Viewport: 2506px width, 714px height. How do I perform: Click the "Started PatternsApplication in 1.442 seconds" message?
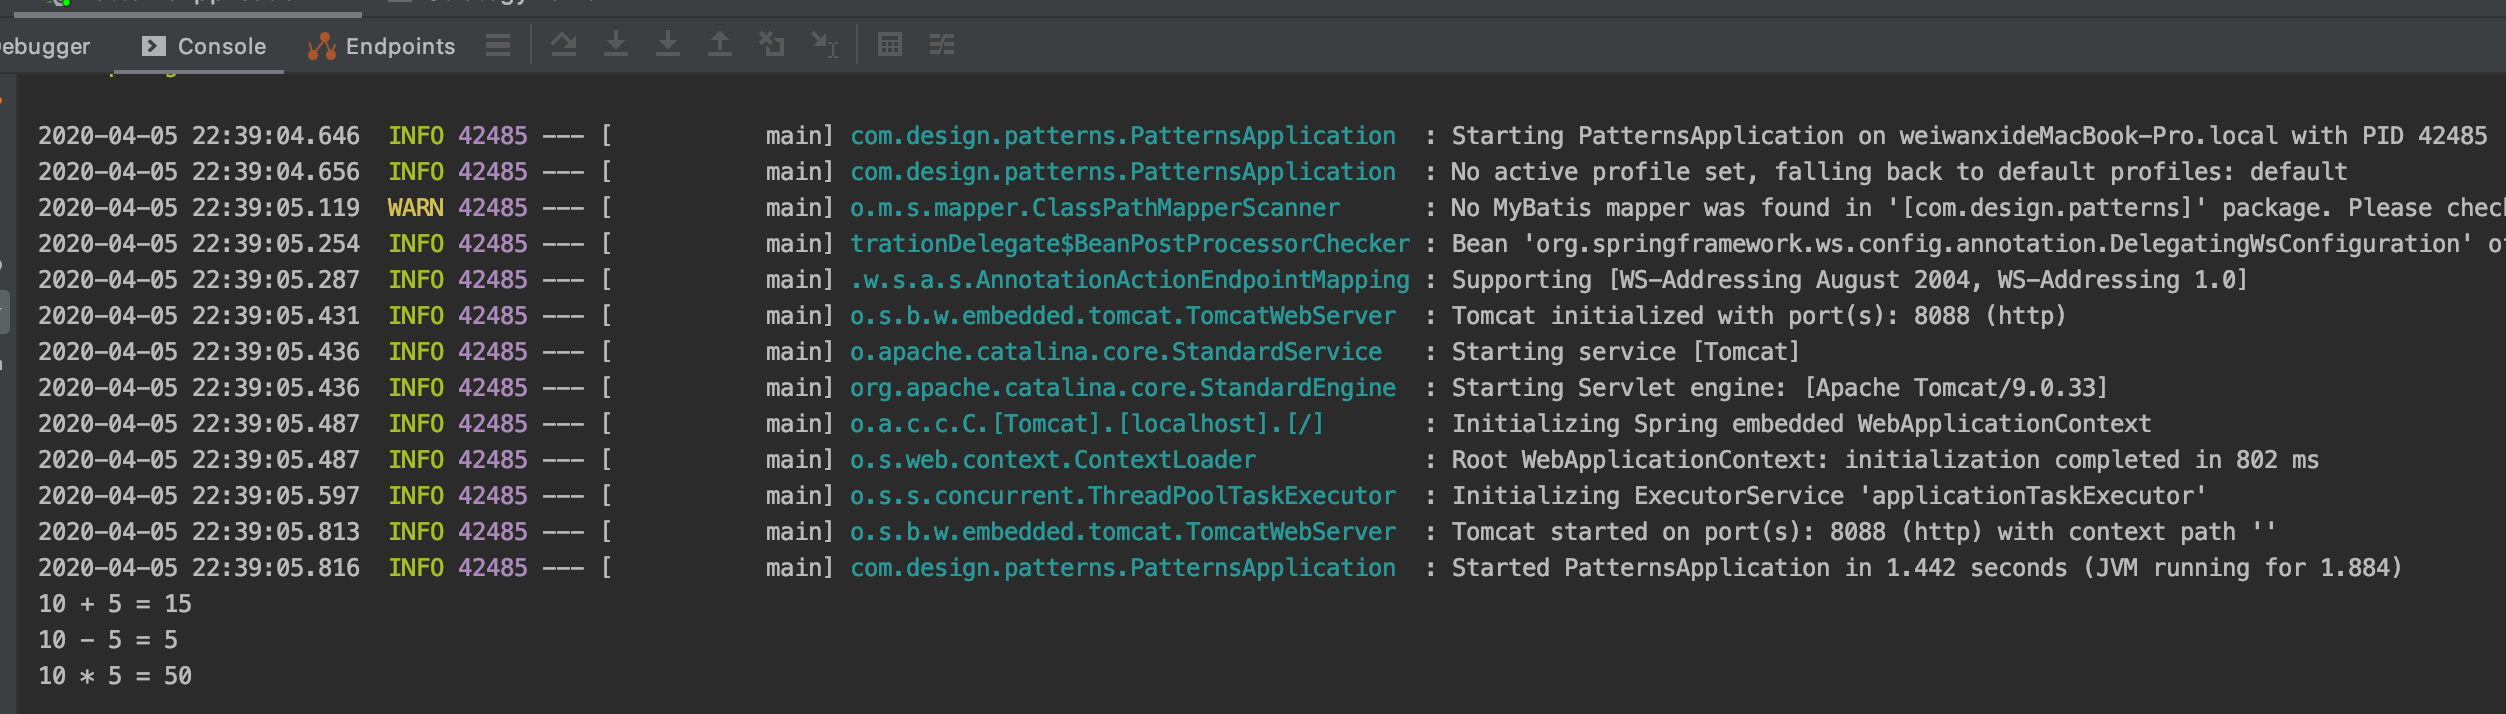coord(1925,568)
